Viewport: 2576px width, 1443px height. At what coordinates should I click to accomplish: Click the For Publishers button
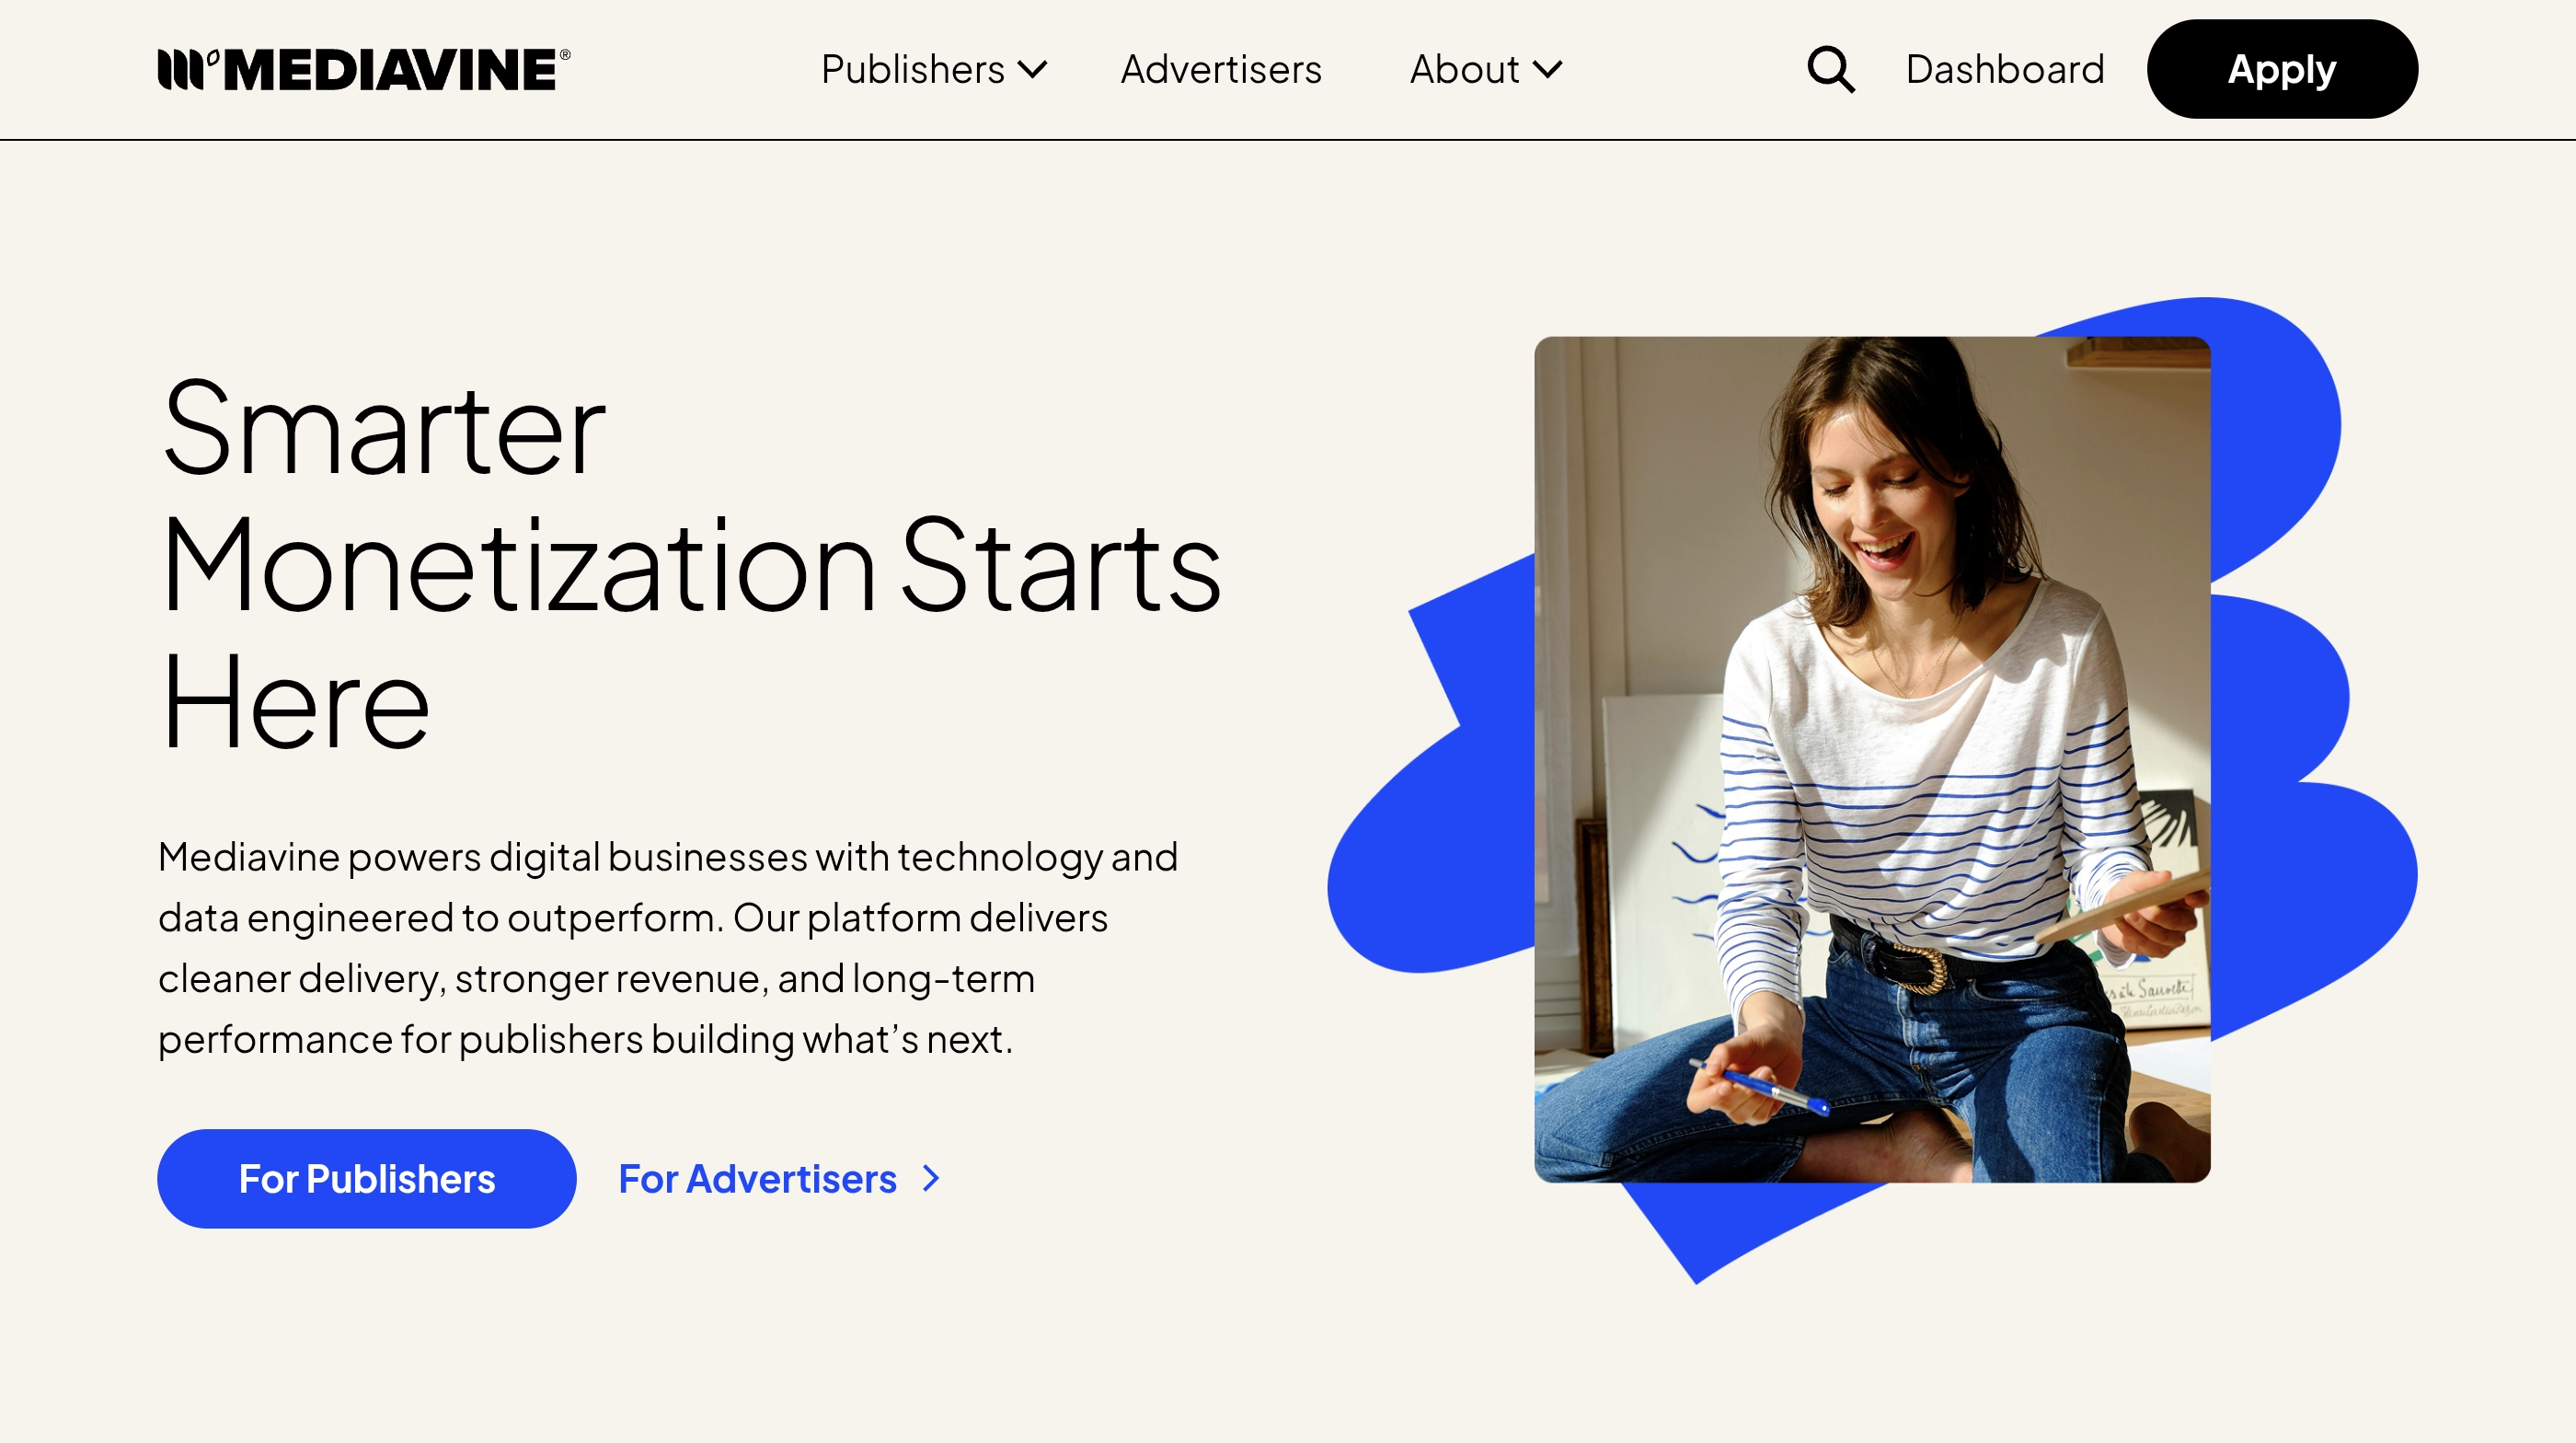pyautogui.click(x=367, y=1179)
